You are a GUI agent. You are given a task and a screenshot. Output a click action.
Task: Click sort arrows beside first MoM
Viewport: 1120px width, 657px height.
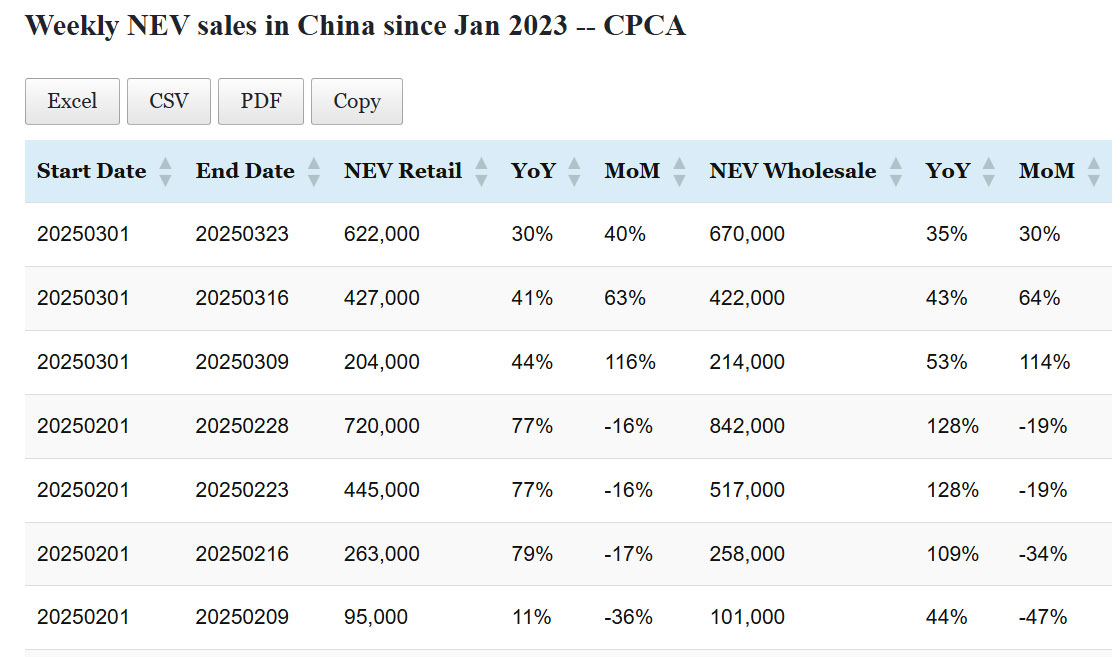679,172
